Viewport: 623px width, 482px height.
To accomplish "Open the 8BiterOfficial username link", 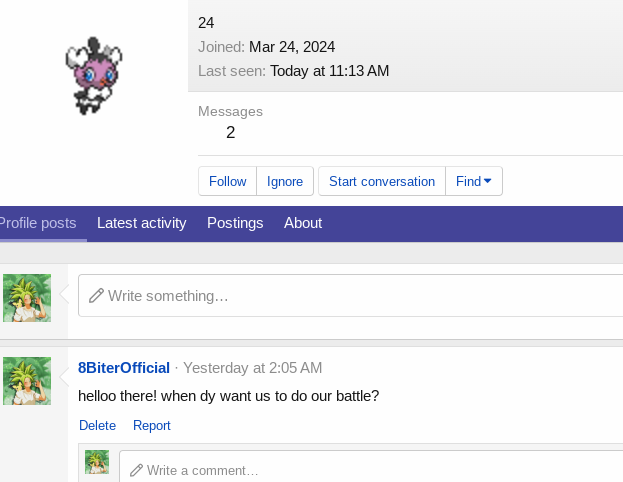I will tap(124, 368).
